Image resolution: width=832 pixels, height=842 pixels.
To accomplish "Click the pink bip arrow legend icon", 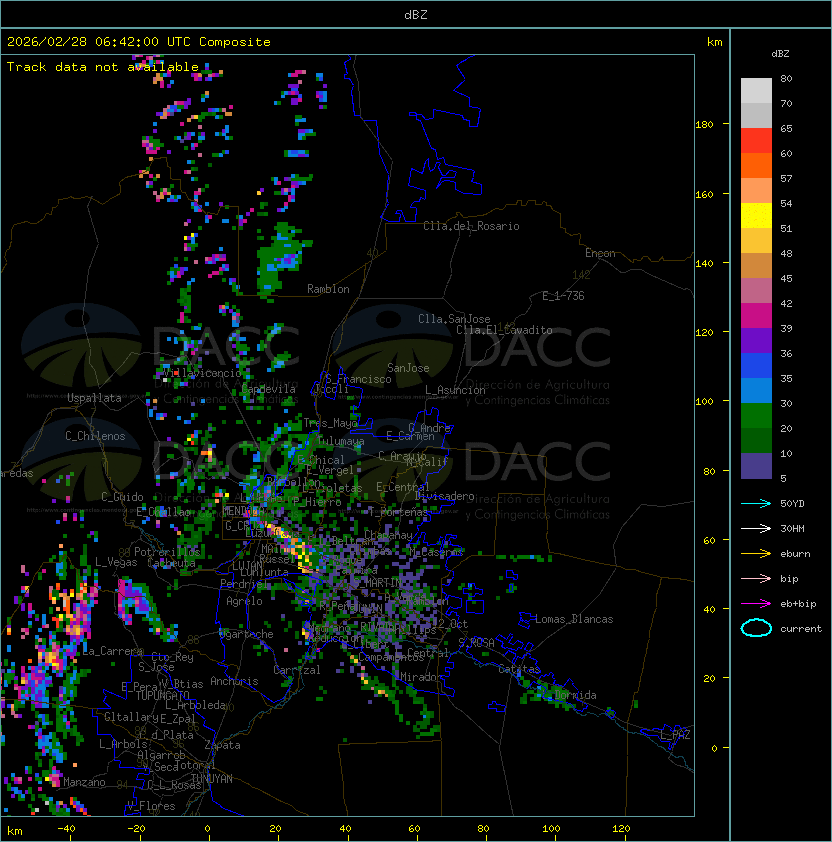I will (x=756, y=578).
